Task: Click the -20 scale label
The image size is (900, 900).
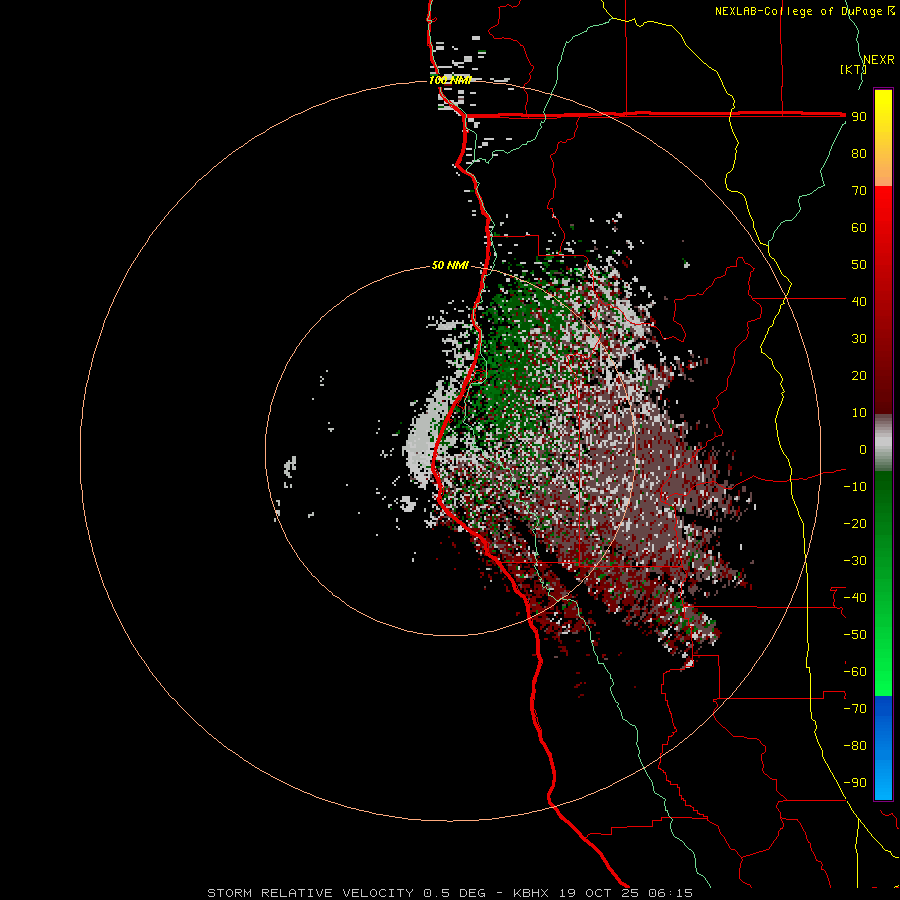Action: [855, 523]
